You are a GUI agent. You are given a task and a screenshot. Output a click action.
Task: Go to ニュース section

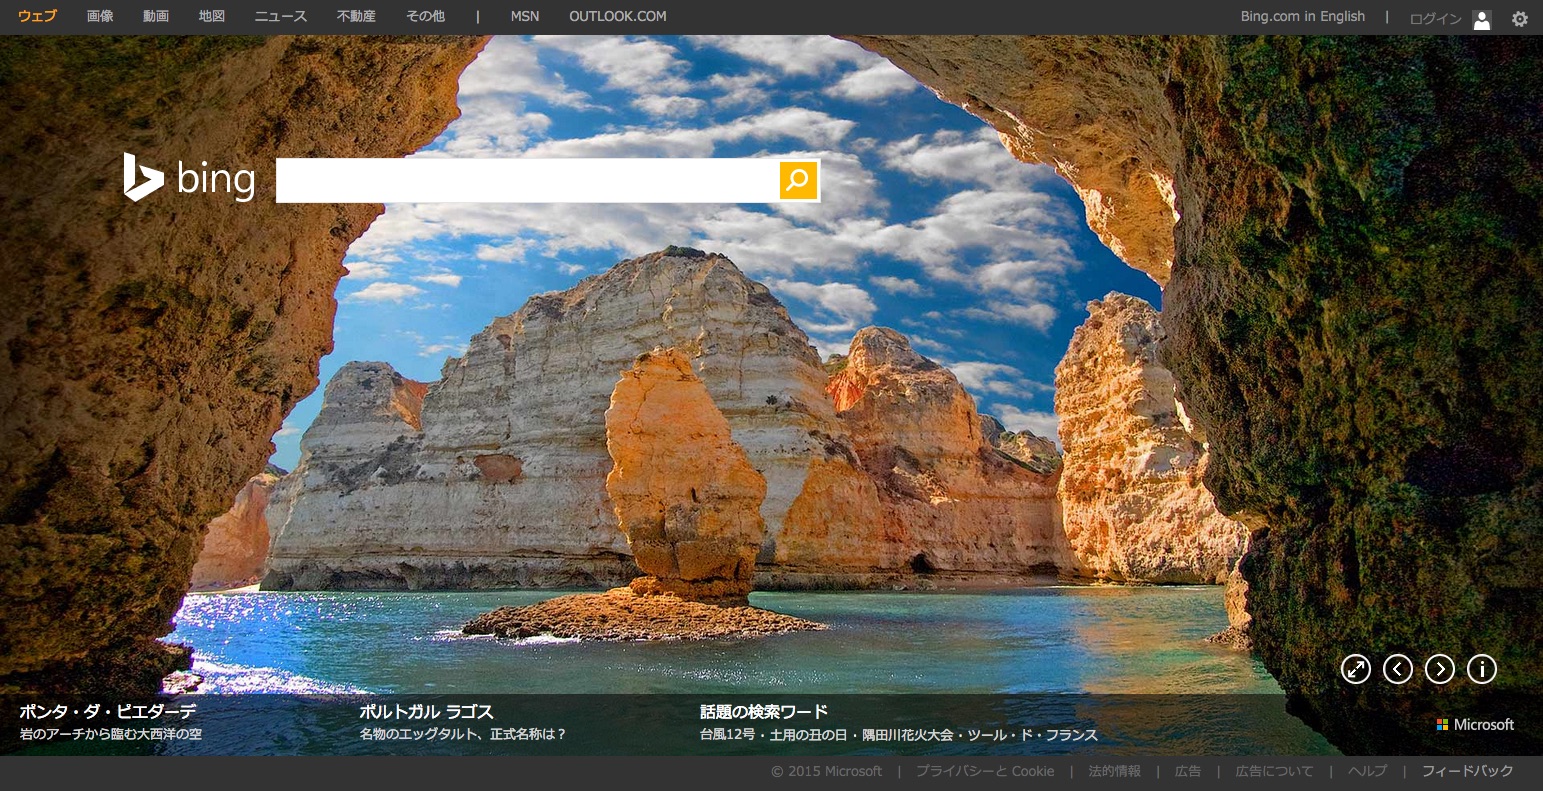point(280,16)
